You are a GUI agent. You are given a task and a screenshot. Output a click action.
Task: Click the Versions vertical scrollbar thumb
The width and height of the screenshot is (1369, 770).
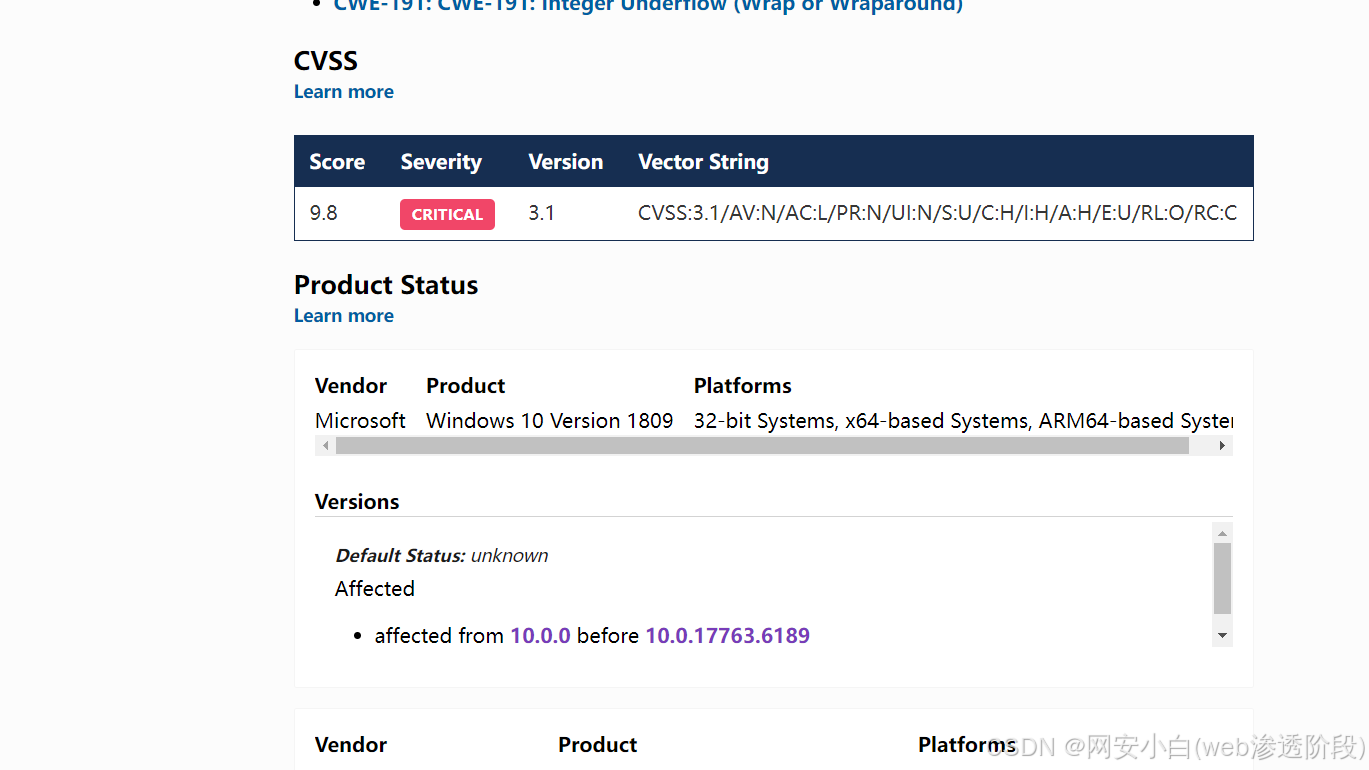click(1222, 579)
